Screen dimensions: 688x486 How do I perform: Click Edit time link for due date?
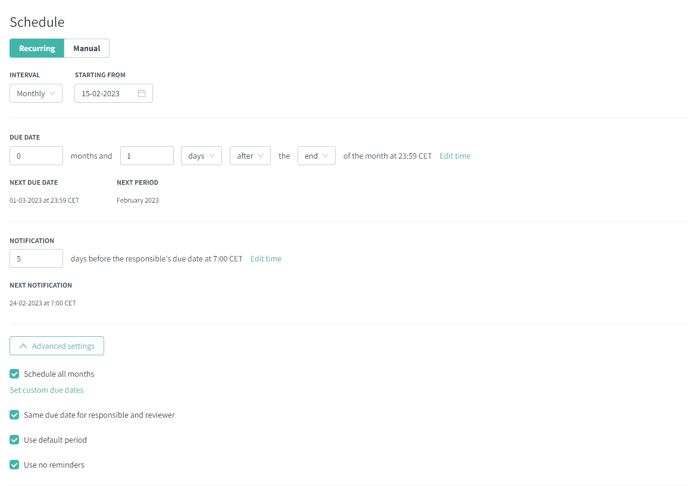click(x=455, y=156)
